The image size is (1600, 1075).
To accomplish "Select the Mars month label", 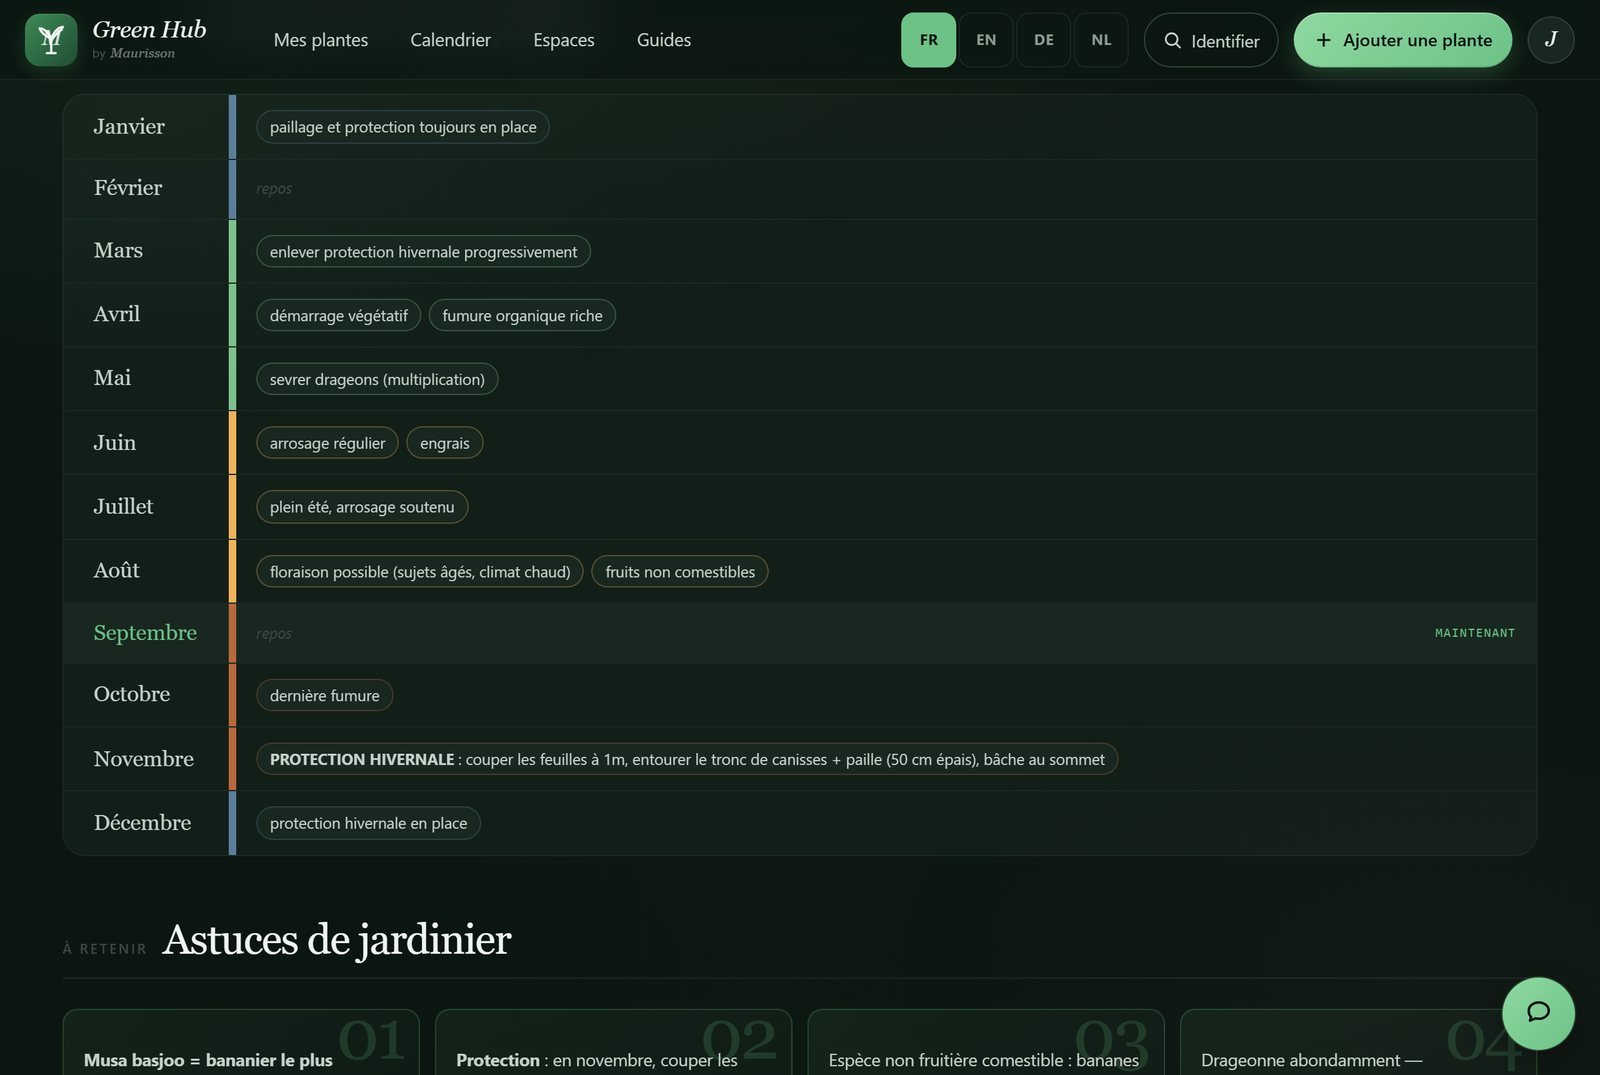I will pyautogui.click(x=118, y=251).
